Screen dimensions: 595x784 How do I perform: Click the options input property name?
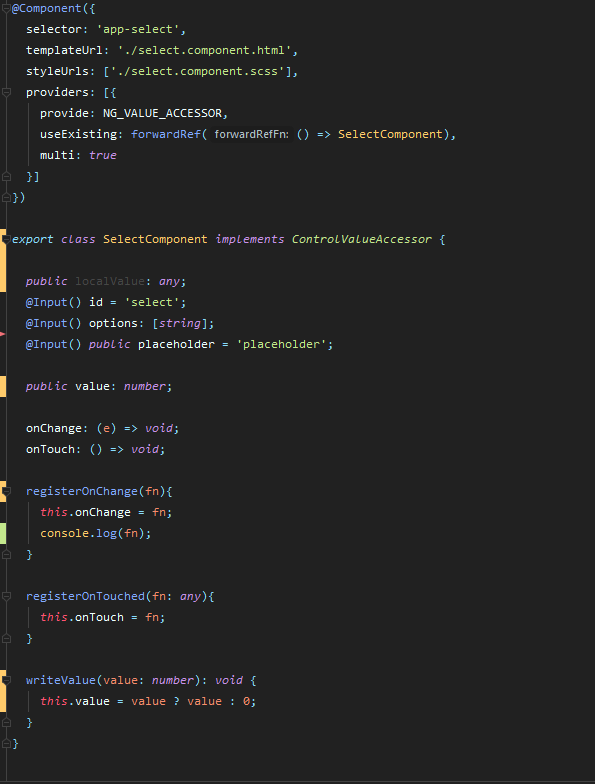click(x=114, y=324)
